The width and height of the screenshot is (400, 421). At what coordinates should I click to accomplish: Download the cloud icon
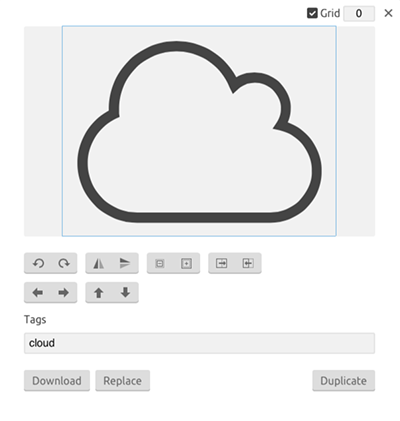(x=57, y=381)
